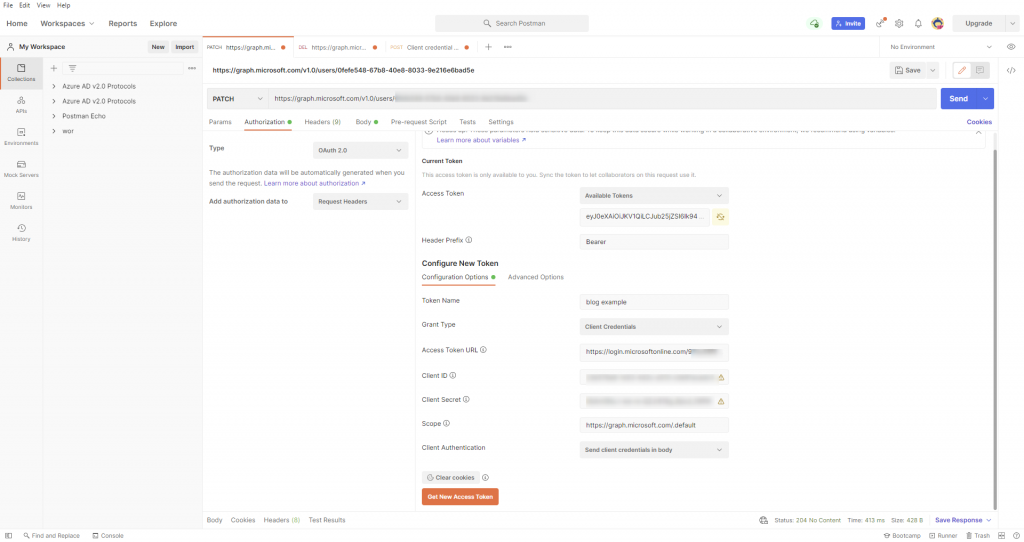Click the Invite button
The image size is (1024, 542).
pyautogui.click(x=848, y=24)
